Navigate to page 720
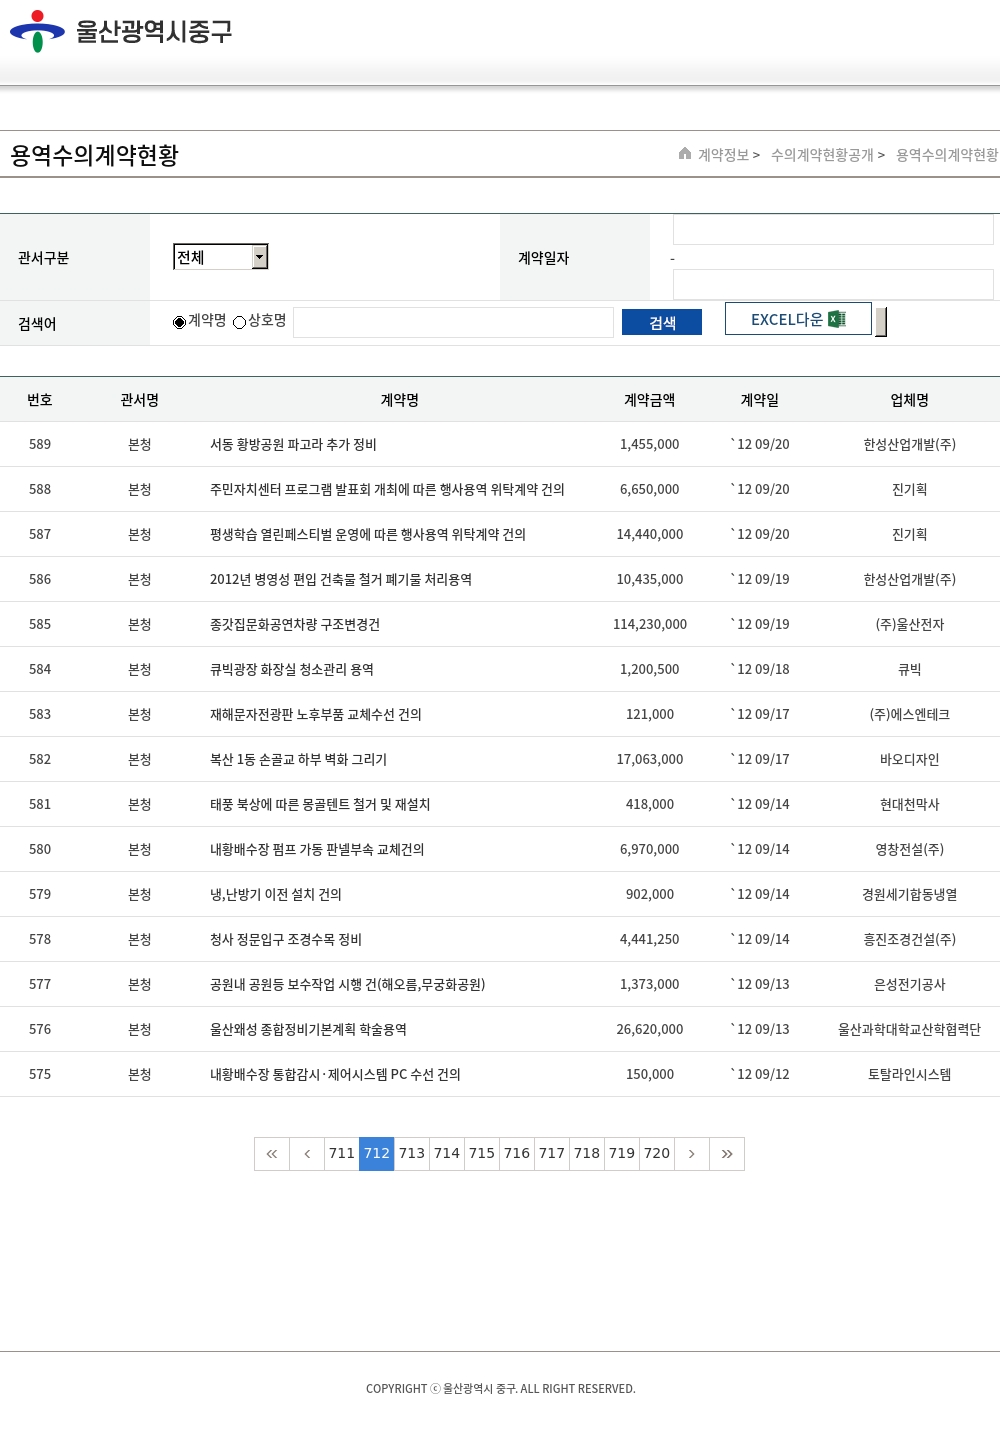Image resolution: width=1000 pixels, height=1452 pixels. click(x=657, y=1153)
